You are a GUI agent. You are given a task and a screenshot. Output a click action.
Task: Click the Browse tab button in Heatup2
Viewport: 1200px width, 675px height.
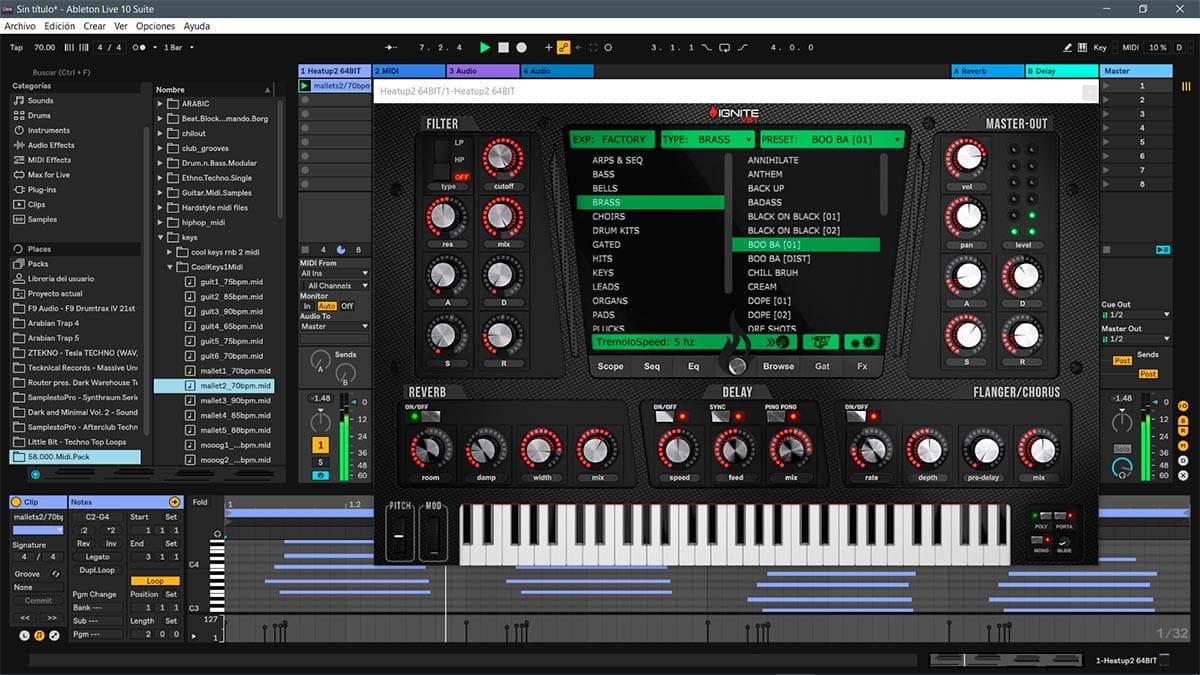[x=778, y=366]
